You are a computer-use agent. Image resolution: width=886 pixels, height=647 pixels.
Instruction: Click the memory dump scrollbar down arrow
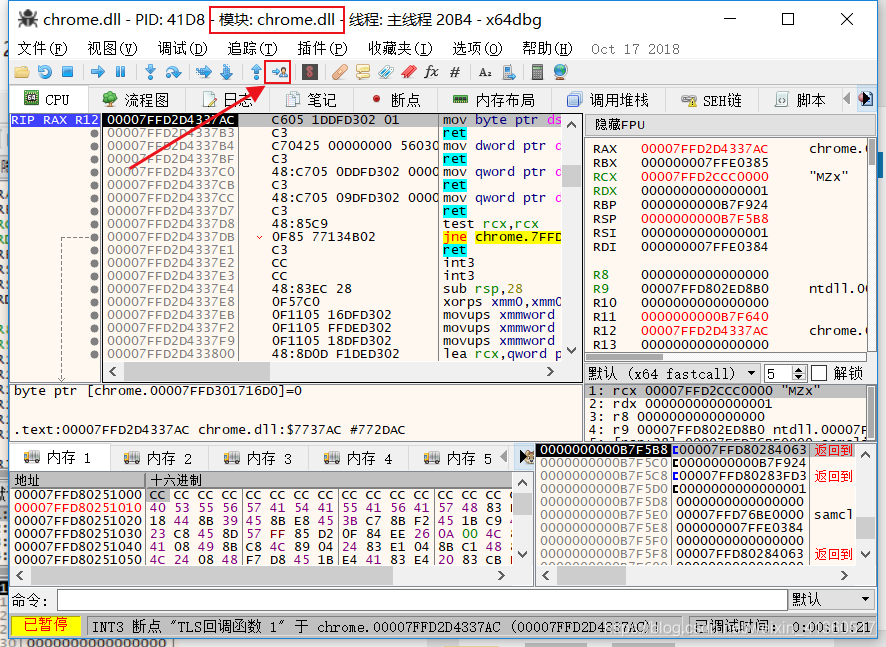pos(523,554)
